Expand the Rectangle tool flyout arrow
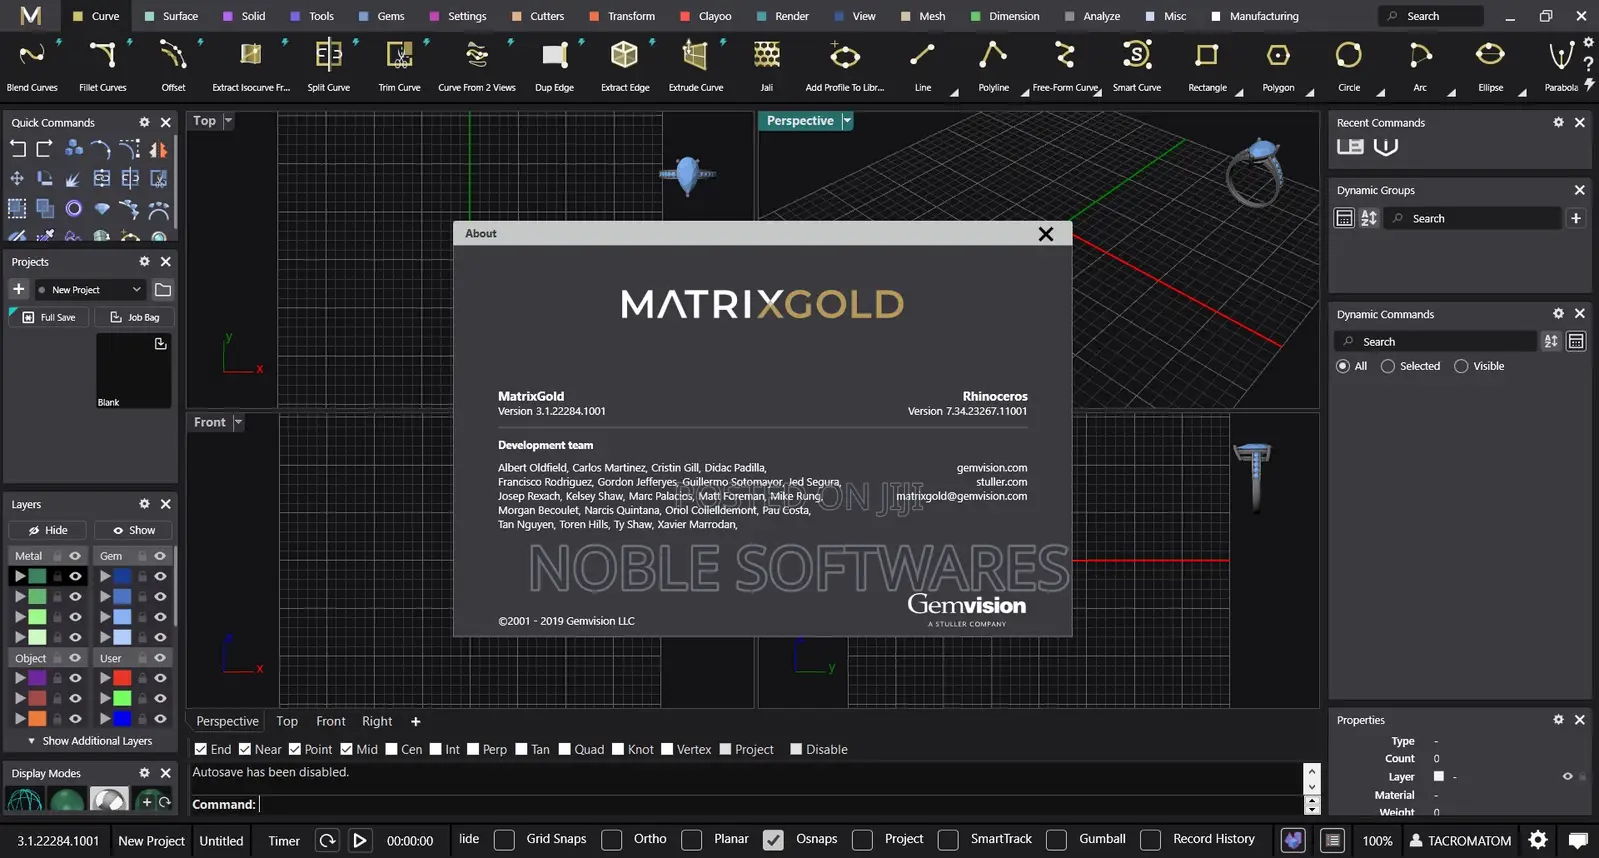Viewport: 1599px width, 858px height. point(1239,92)
